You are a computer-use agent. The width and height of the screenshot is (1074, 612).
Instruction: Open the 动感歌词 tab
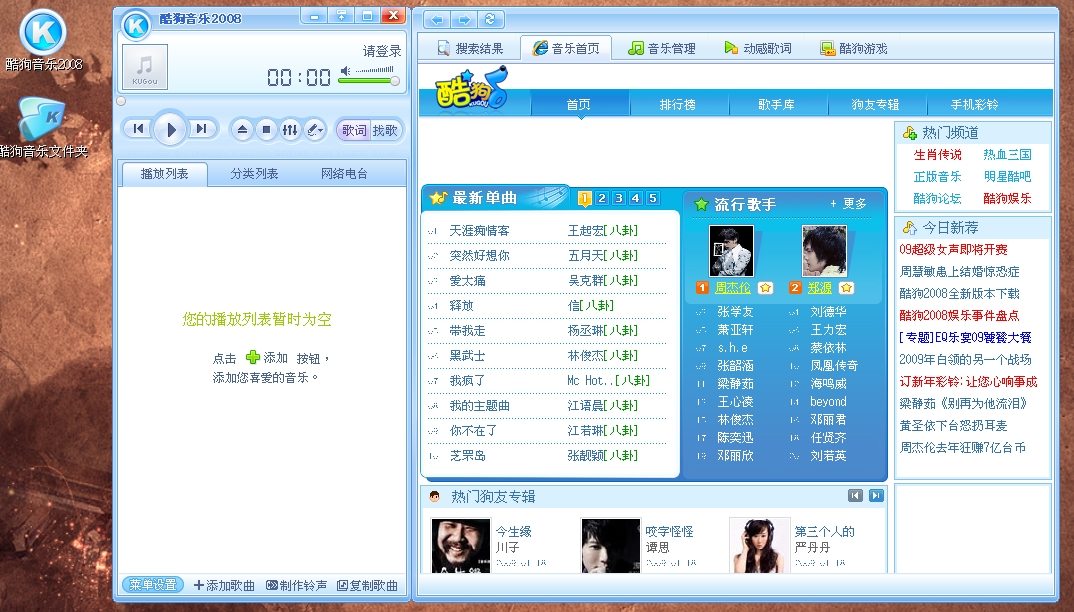[758, 48]
